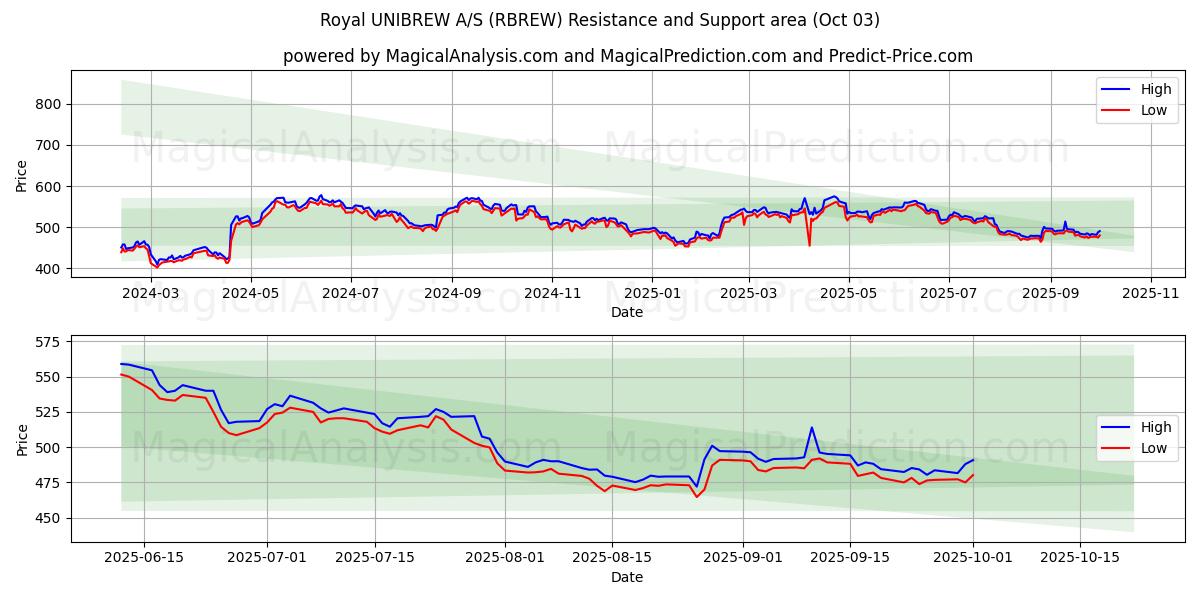
Task: Click the 2025-08-01 date tick label
Action: pos(505,558)
